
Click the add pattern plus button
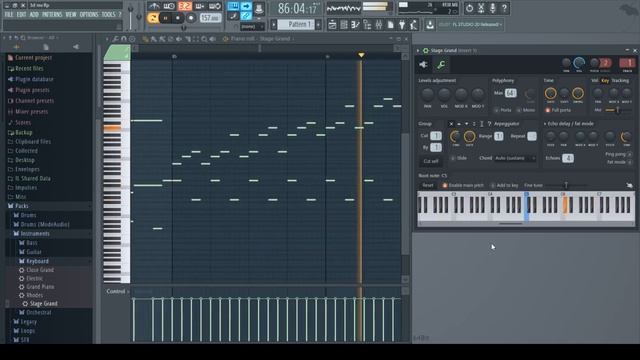point(319,24)
